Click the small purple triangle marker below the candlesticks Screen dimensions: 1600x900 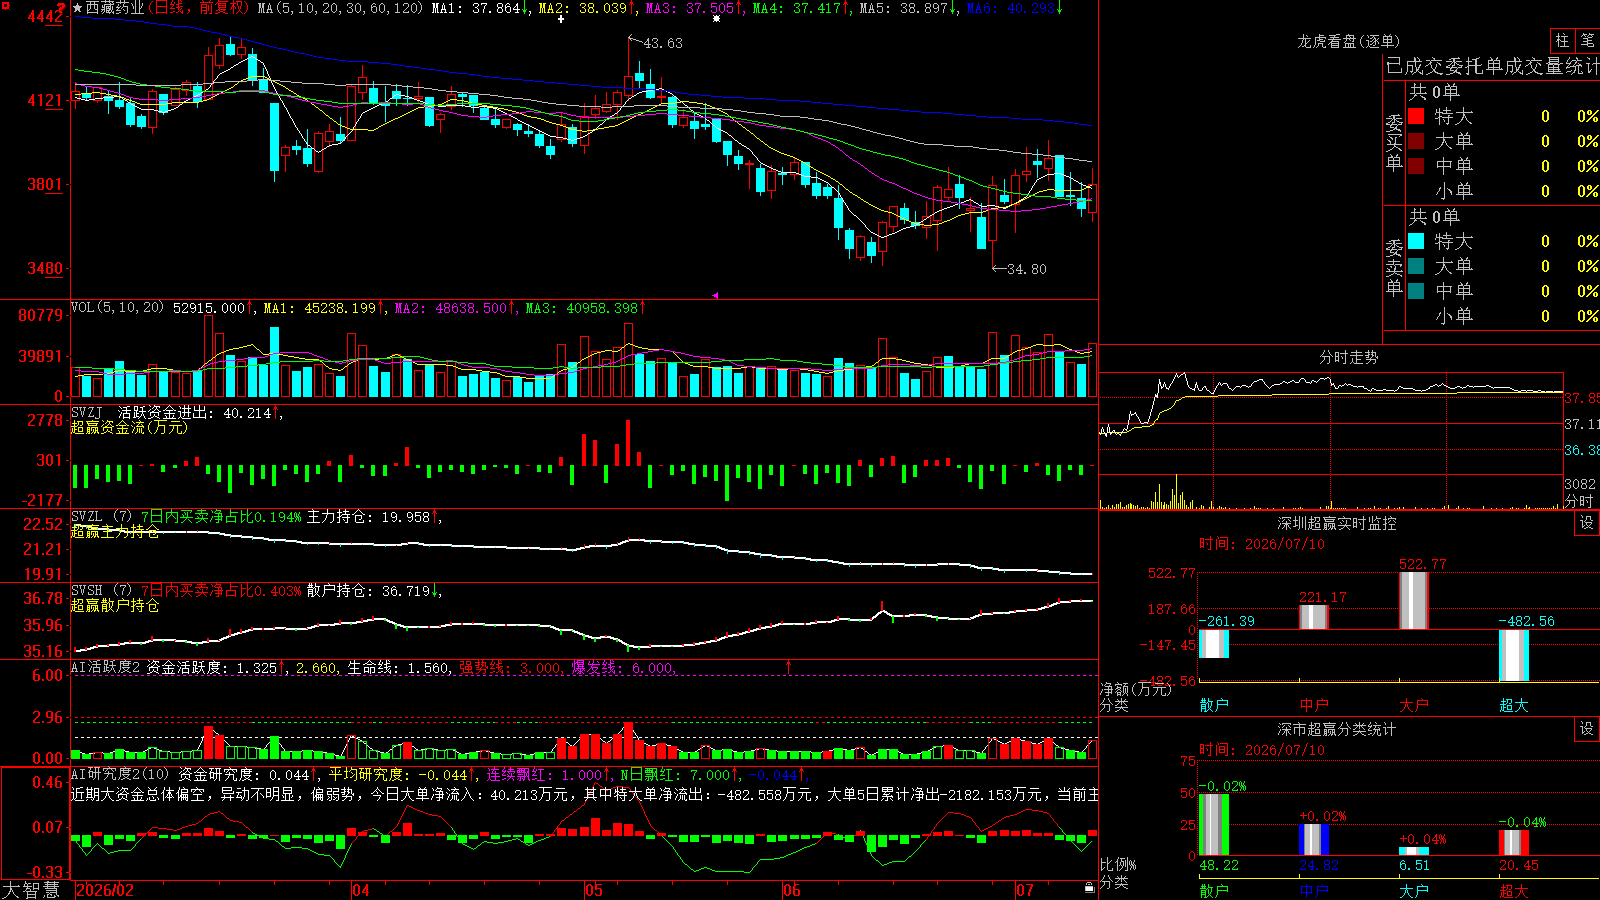(x=715, y=295)
